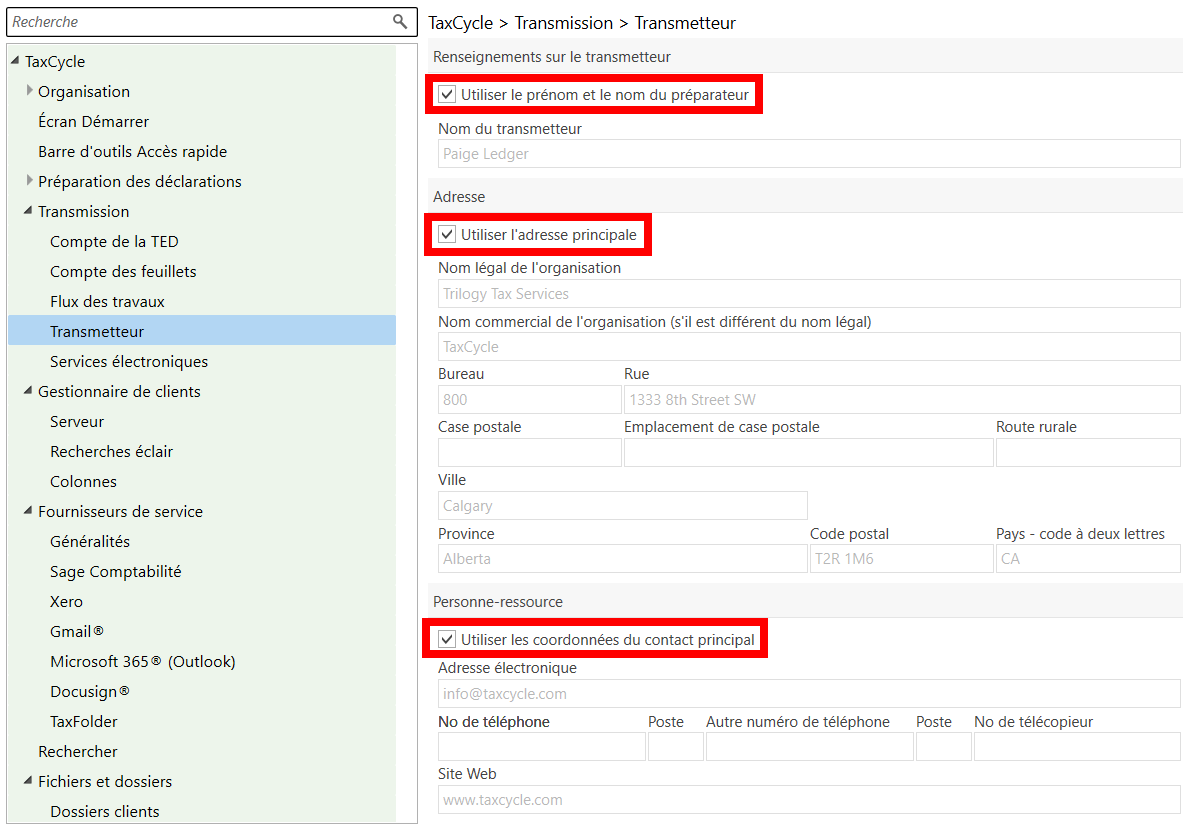Open Recherches éclair page
The height and width of the screenshot is (830, 1193).
coord(112,451)
